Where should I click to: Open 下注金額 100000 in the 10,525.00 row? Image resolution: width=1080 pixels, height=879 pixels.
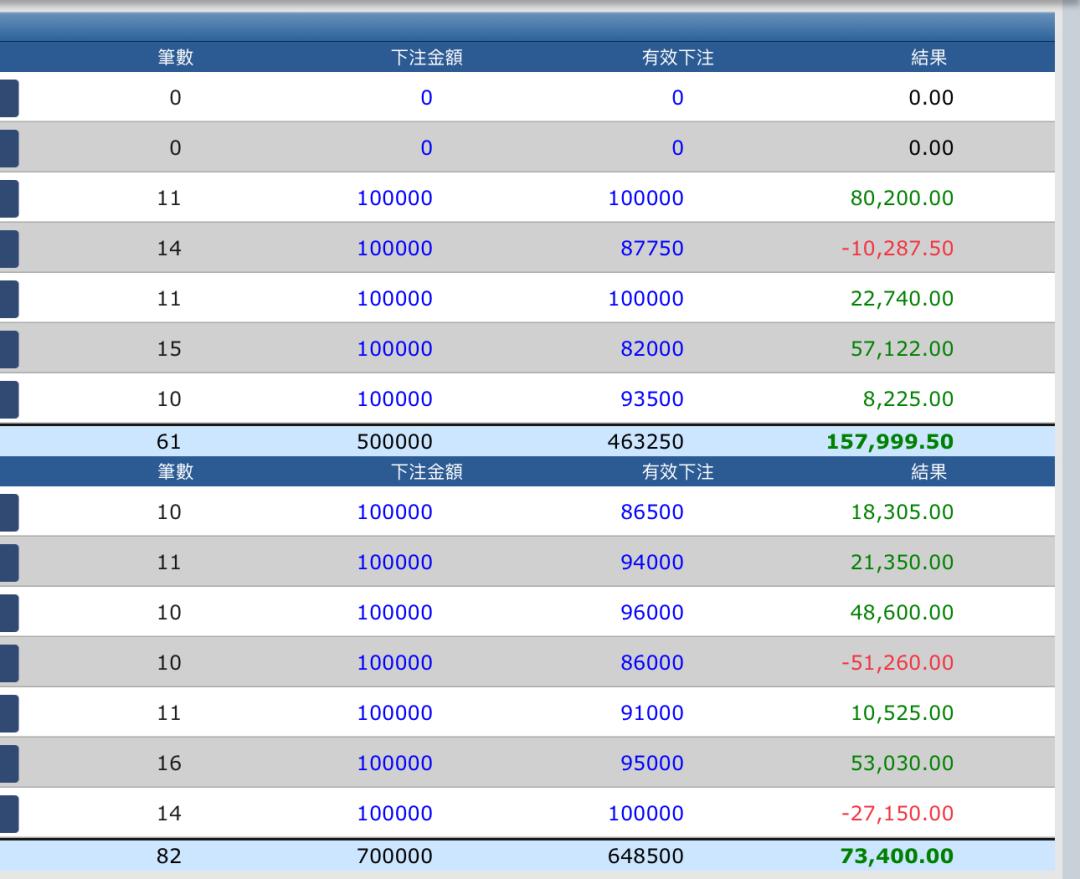[x=395, y=713]
